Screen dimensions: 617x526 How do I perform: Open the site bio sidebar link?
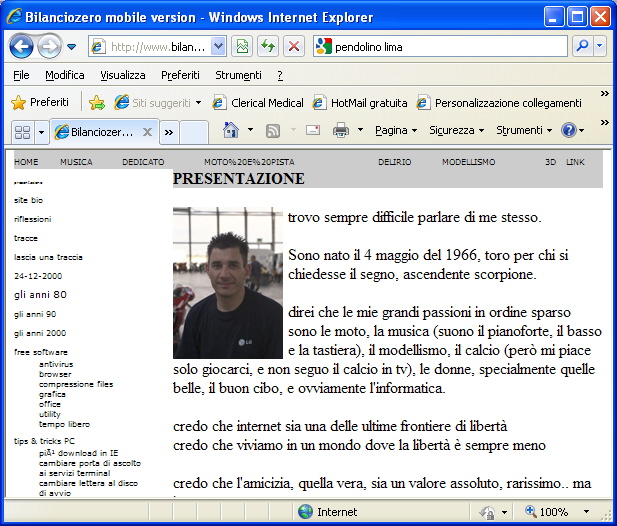28,200
